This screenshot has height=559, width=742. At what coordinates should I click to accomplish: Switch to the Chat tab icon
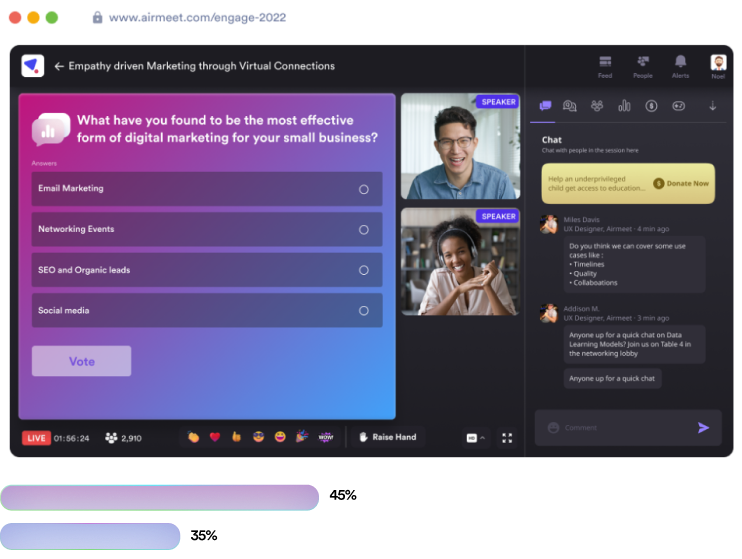pyautogui.click(x=545, y=106)
